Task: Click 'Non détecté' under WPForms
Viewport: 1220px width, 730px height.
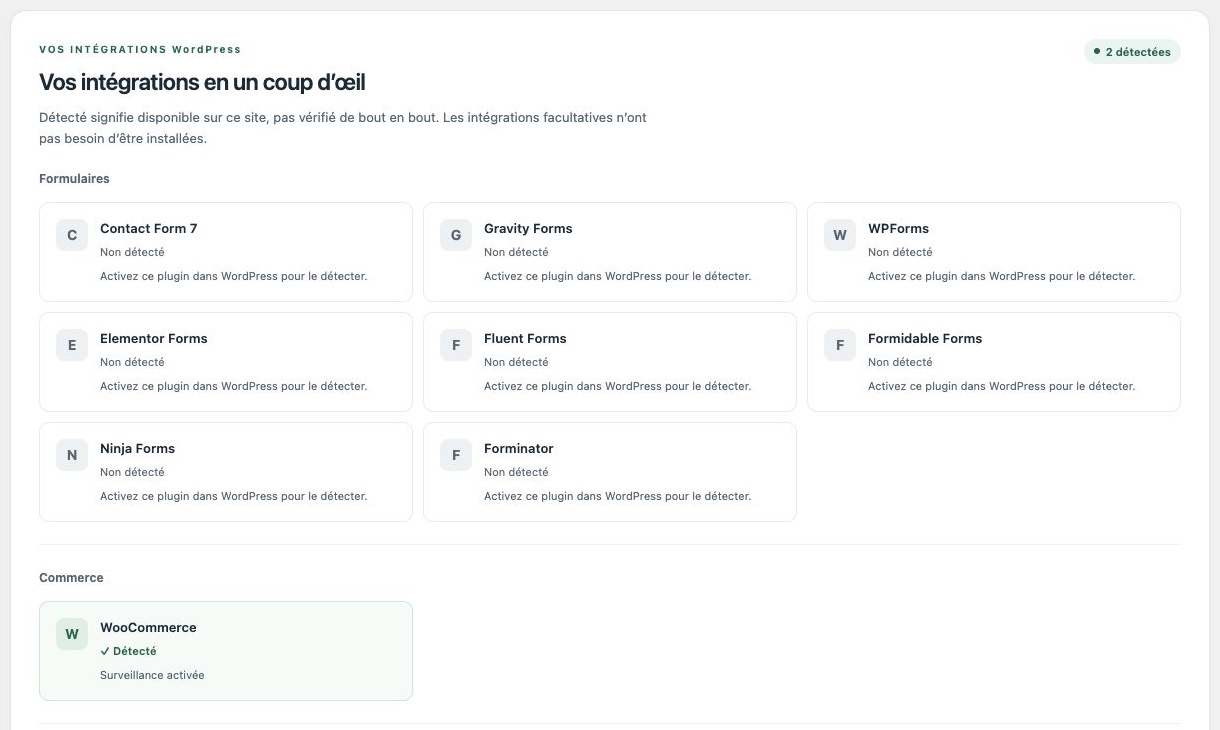Action: tap(900, 253)
